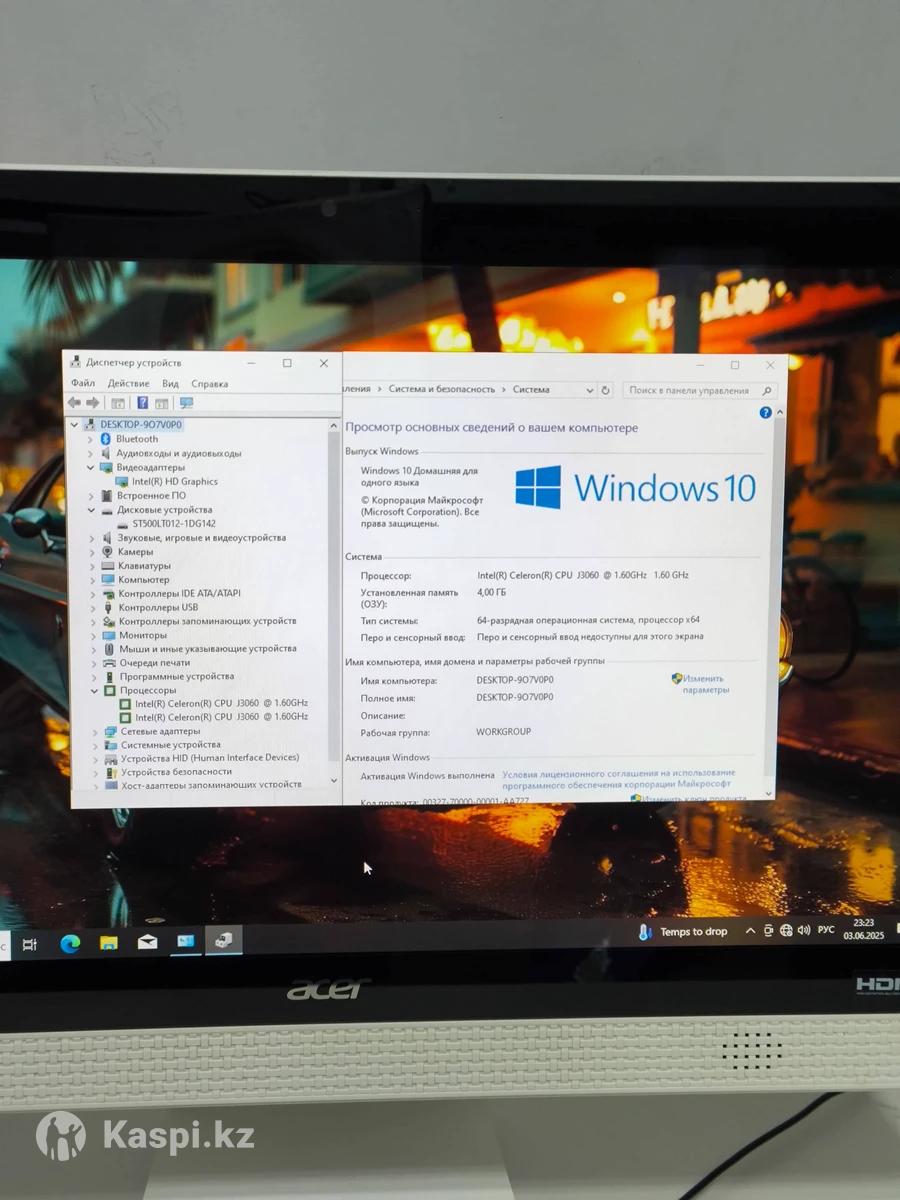The height and width of the screenshot is (1200, 900).
Task: Select the Intel(R) HD Graphics adapter icon
Action: (x=122, y=481)
